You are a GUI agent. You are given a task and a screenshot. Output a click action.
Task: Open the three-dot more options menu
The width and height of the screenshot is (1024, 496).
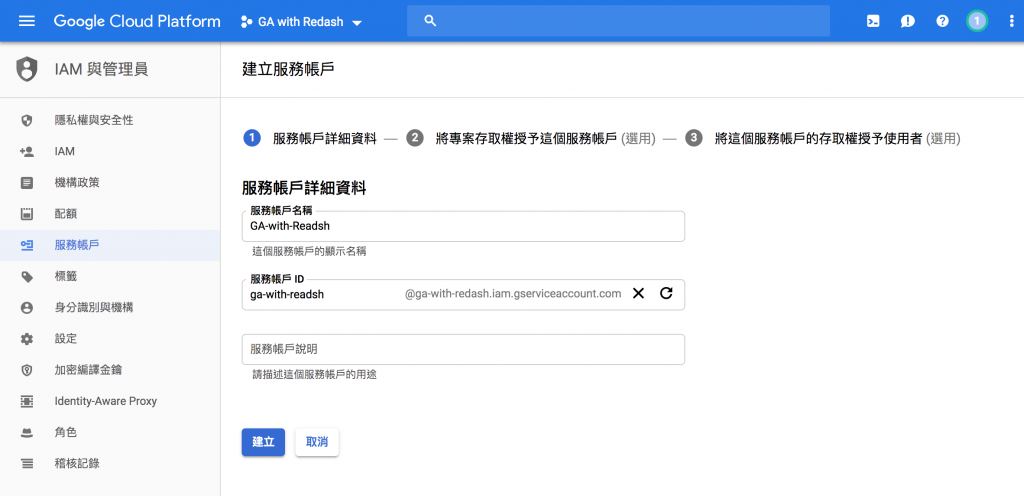(x=1012, y=21)
